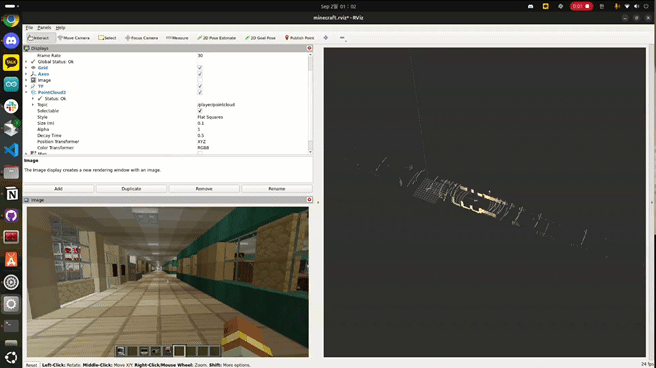The width and height of the screenshot is (656, 368).
Task: Open Notion from the dock
Action: pos(11,194)
